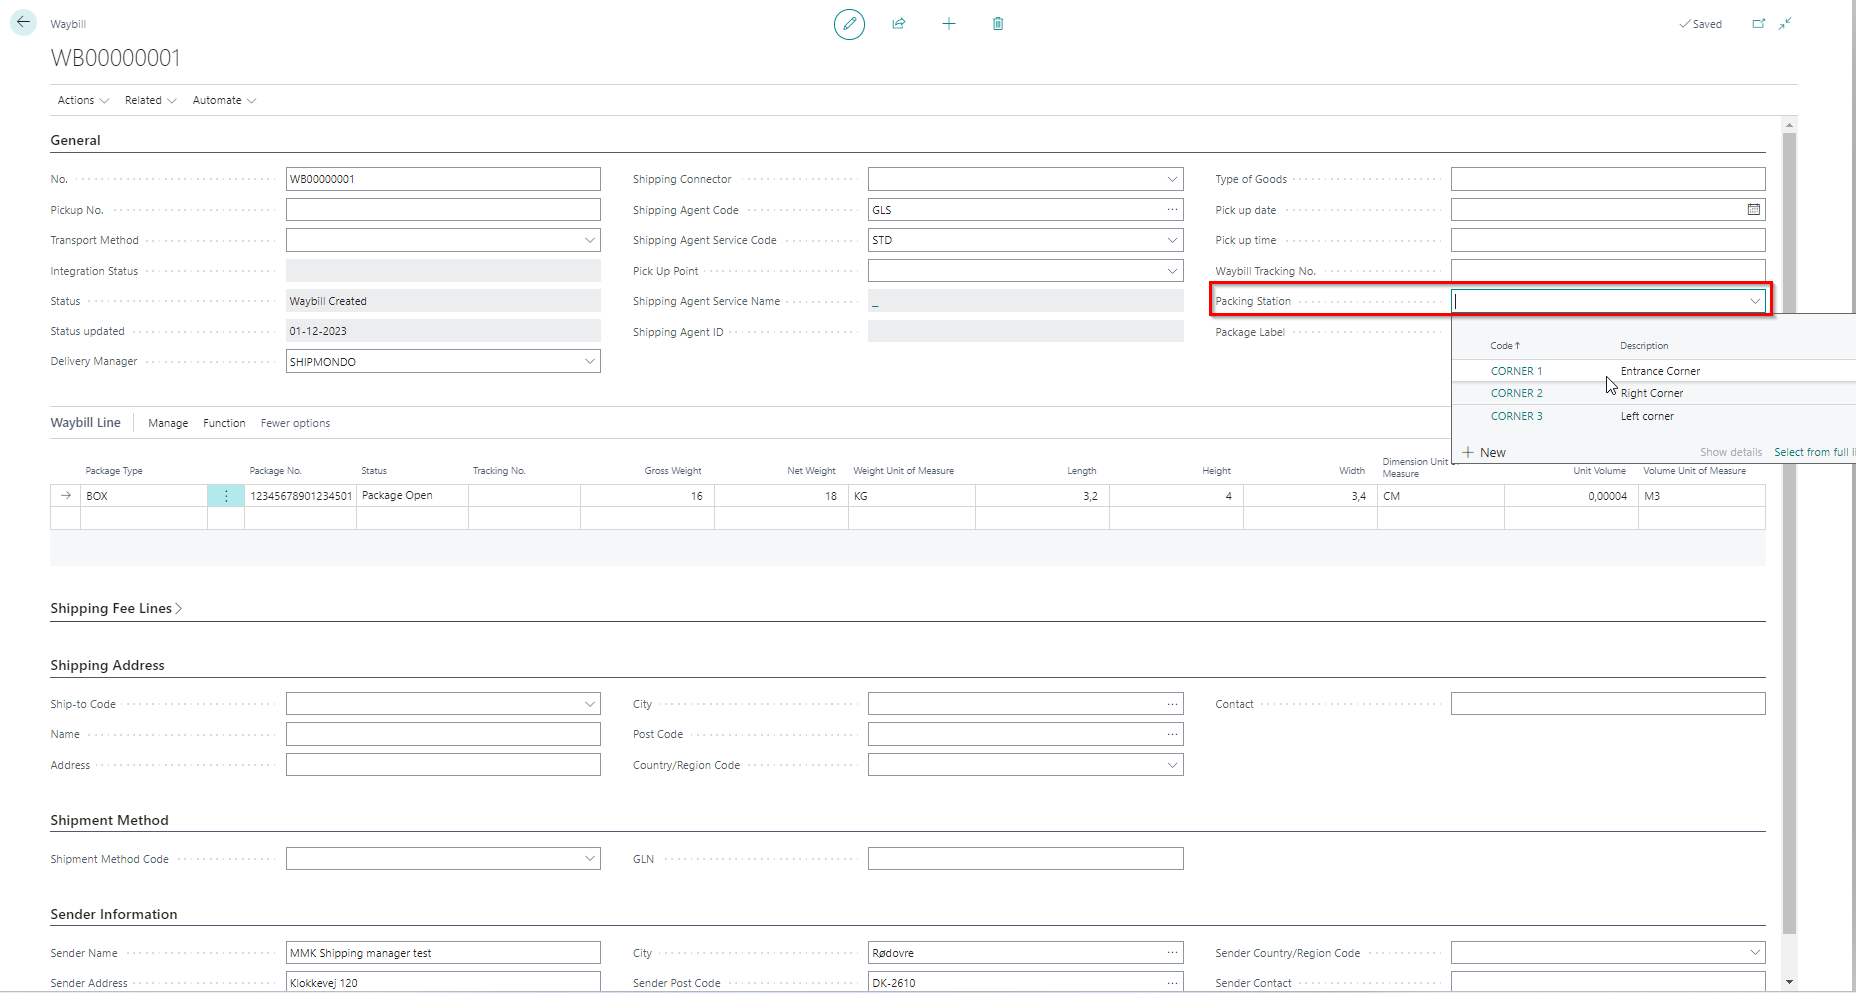The image size is (1856, 993).
Task: Open Shipping Agent Code lookup ellipsis
Action: [1172, 210]
